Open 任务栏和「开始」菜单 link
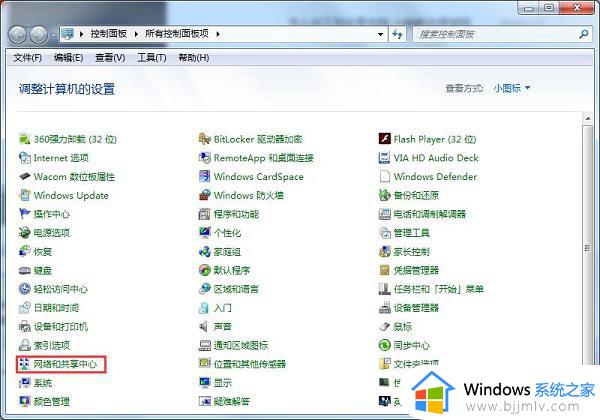600x420 pixels. pos(439,289)
